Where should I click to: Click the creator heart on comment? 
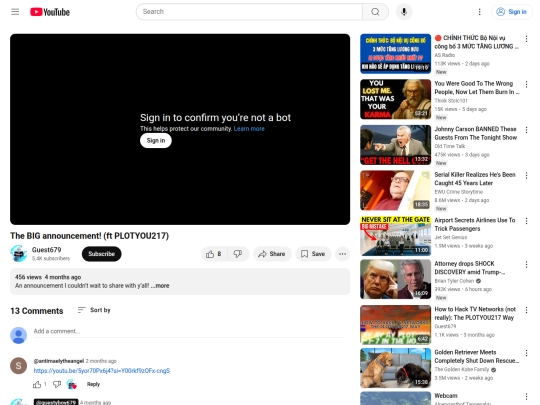pos(72,384)
